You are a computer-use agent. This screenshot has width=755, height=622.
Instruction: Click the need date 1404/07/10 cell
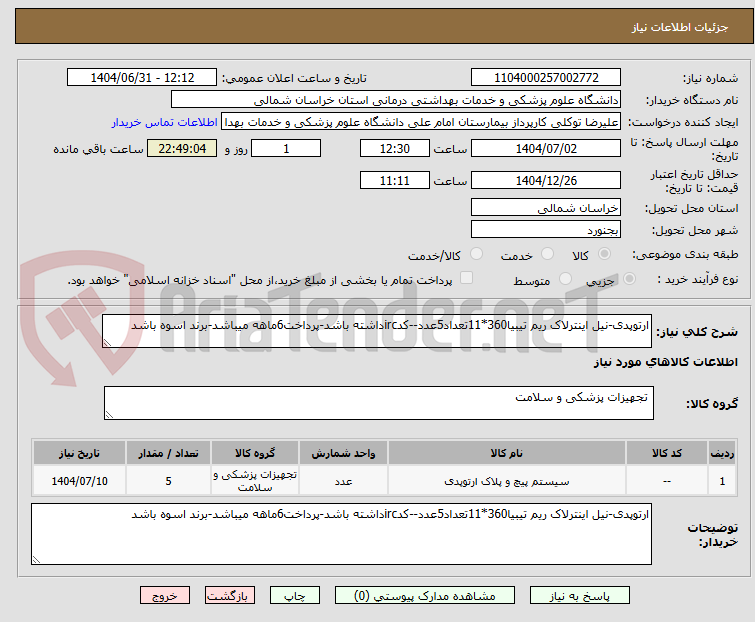click(79, 480)
